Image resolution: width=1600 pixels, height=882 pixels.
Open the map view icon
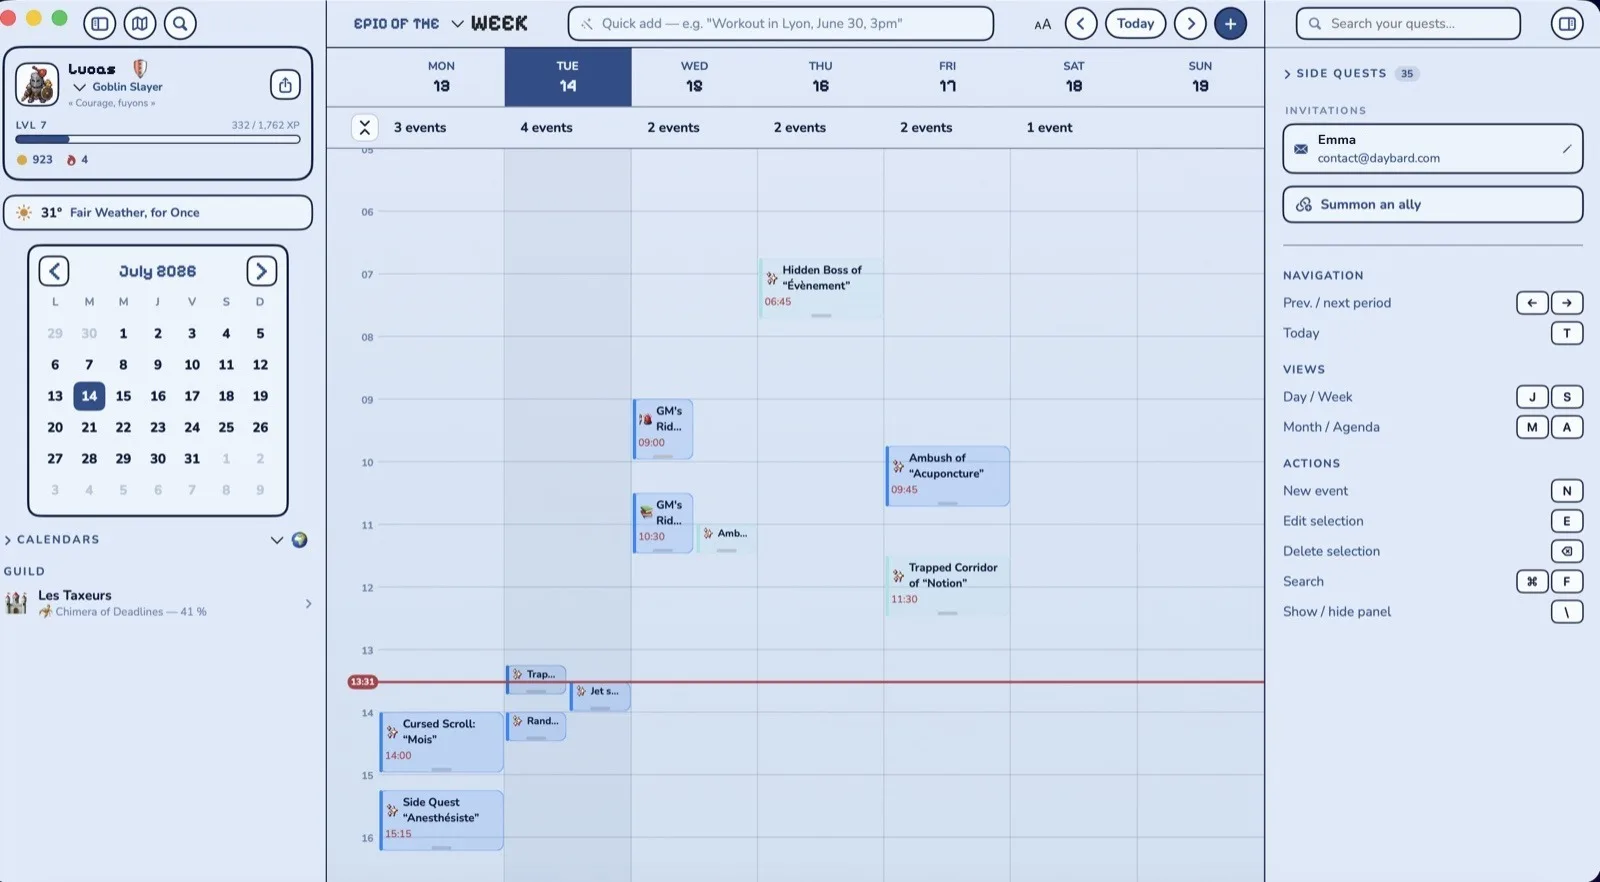coord(140,23)
